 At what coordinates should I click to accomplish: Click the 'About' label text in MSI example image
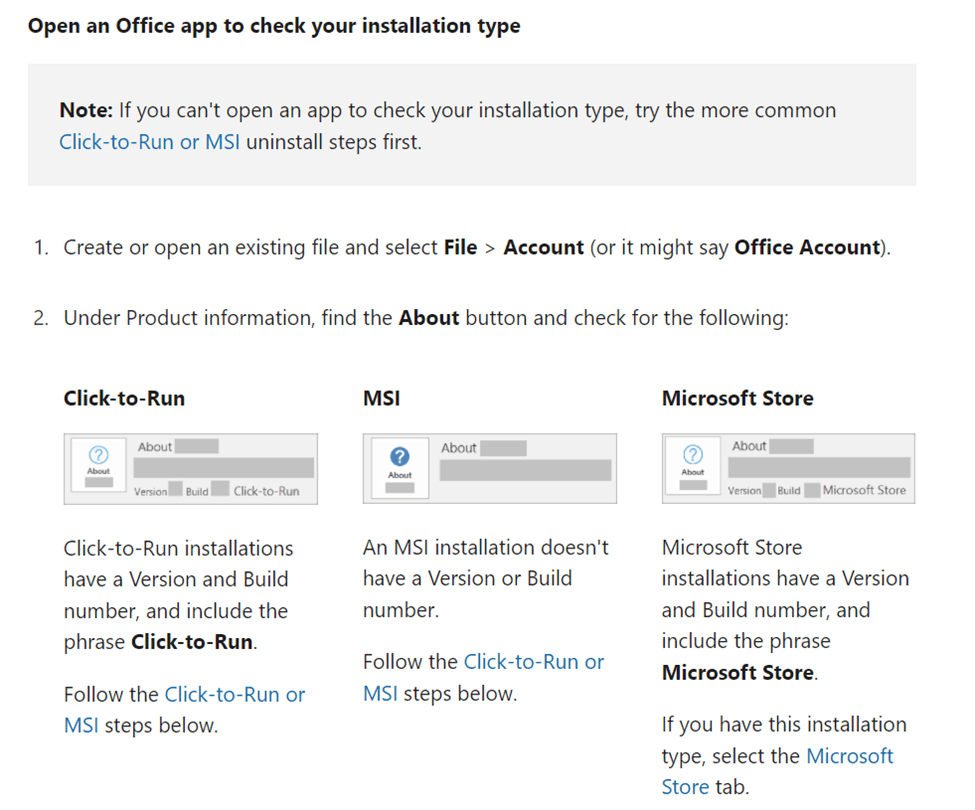(x=459, y=448)
